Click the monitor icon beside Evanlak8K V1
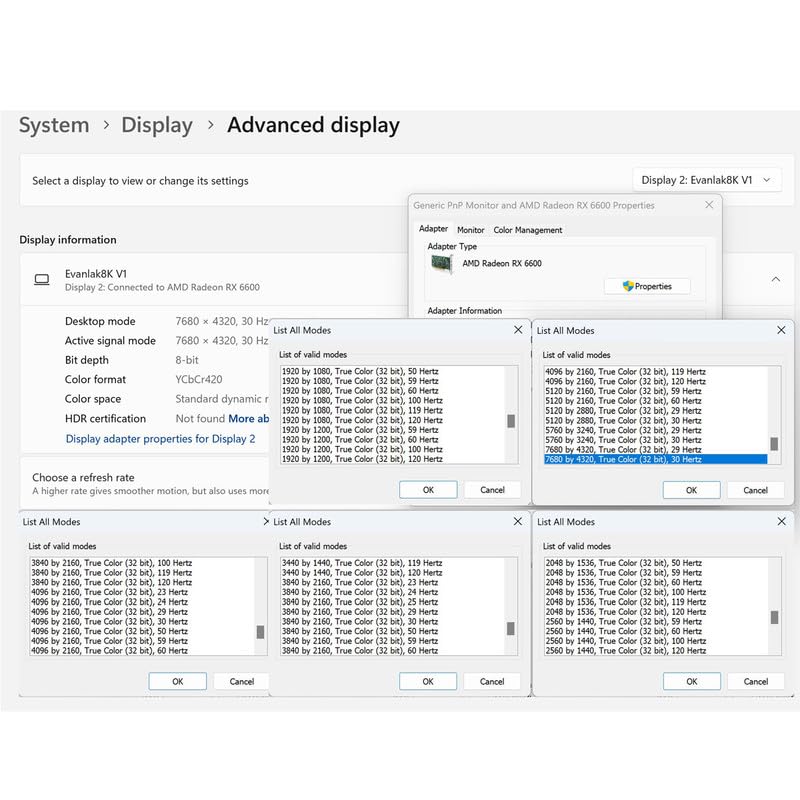The height and width of the screenshot is (800, 800). click(42, 280)
